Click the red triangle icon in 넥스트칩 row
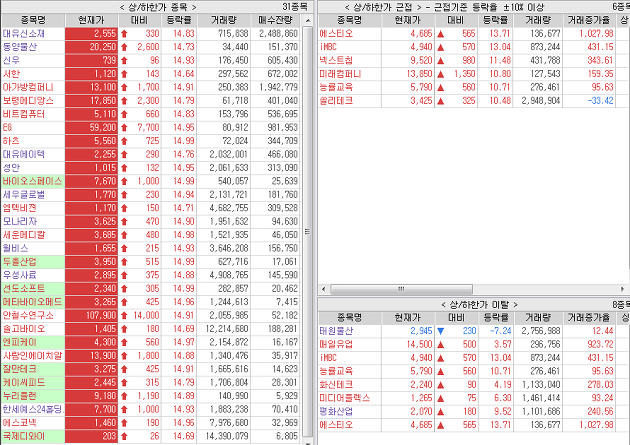The width and height of the screenshot is (630, 445). 441,61
